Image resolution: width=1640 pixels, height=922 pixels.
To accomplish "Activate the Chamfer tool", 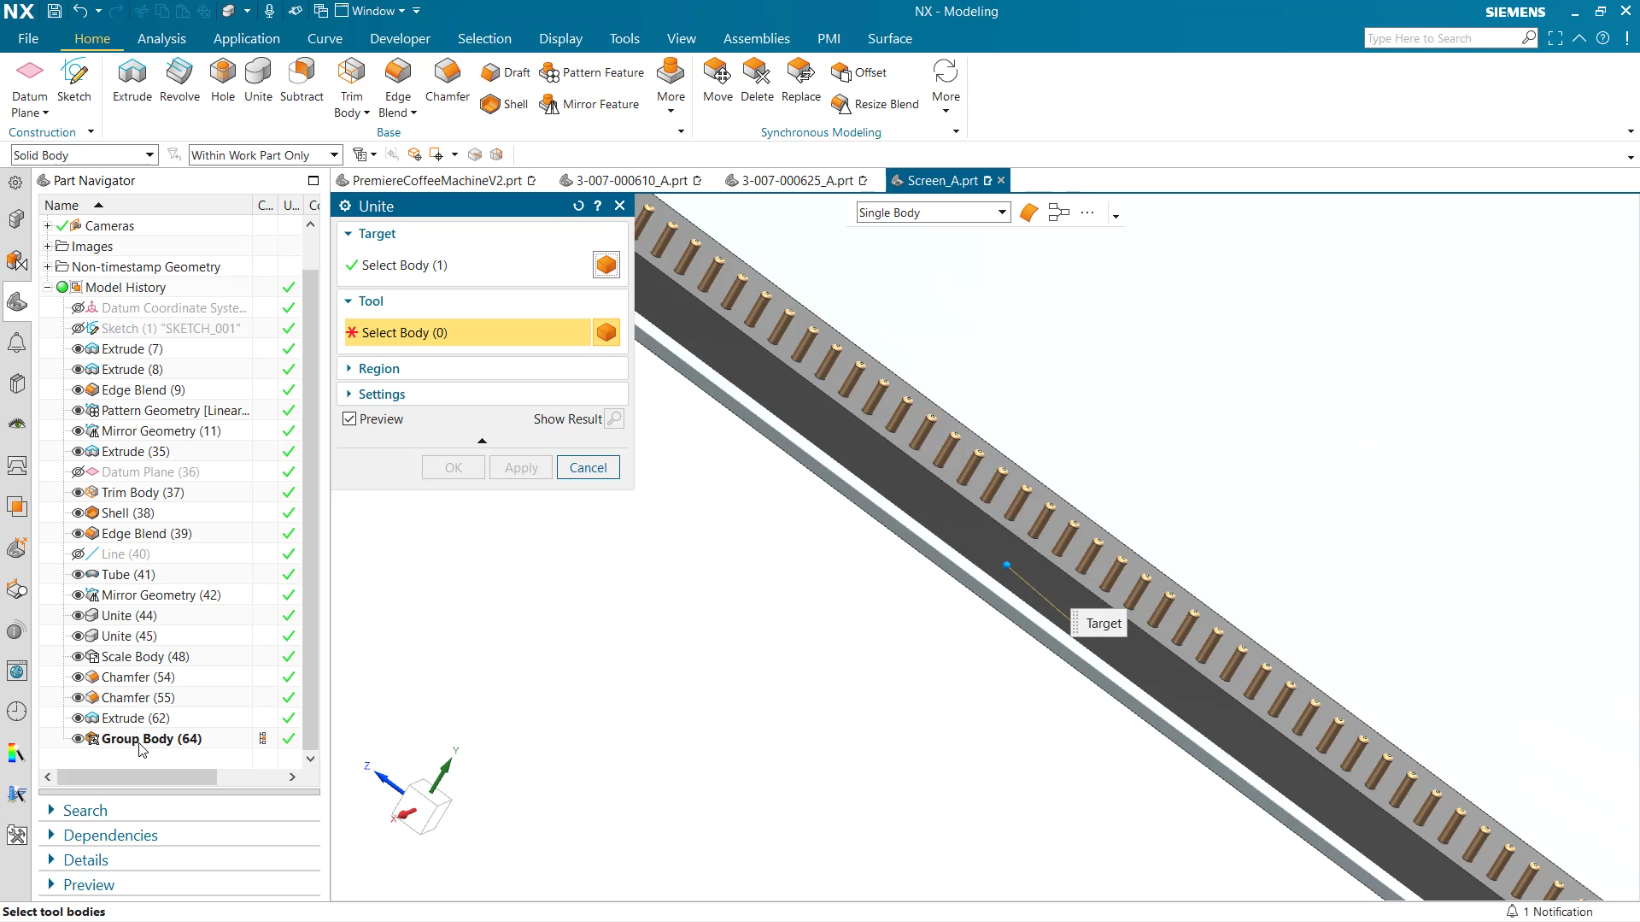I will [446, 80].
